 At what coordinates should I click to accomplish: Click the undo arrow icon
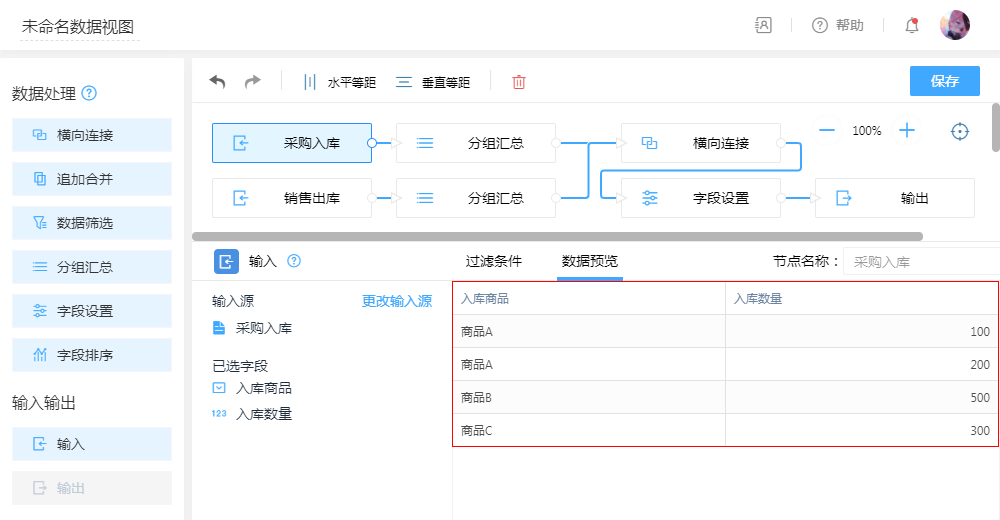click(217, 82)
